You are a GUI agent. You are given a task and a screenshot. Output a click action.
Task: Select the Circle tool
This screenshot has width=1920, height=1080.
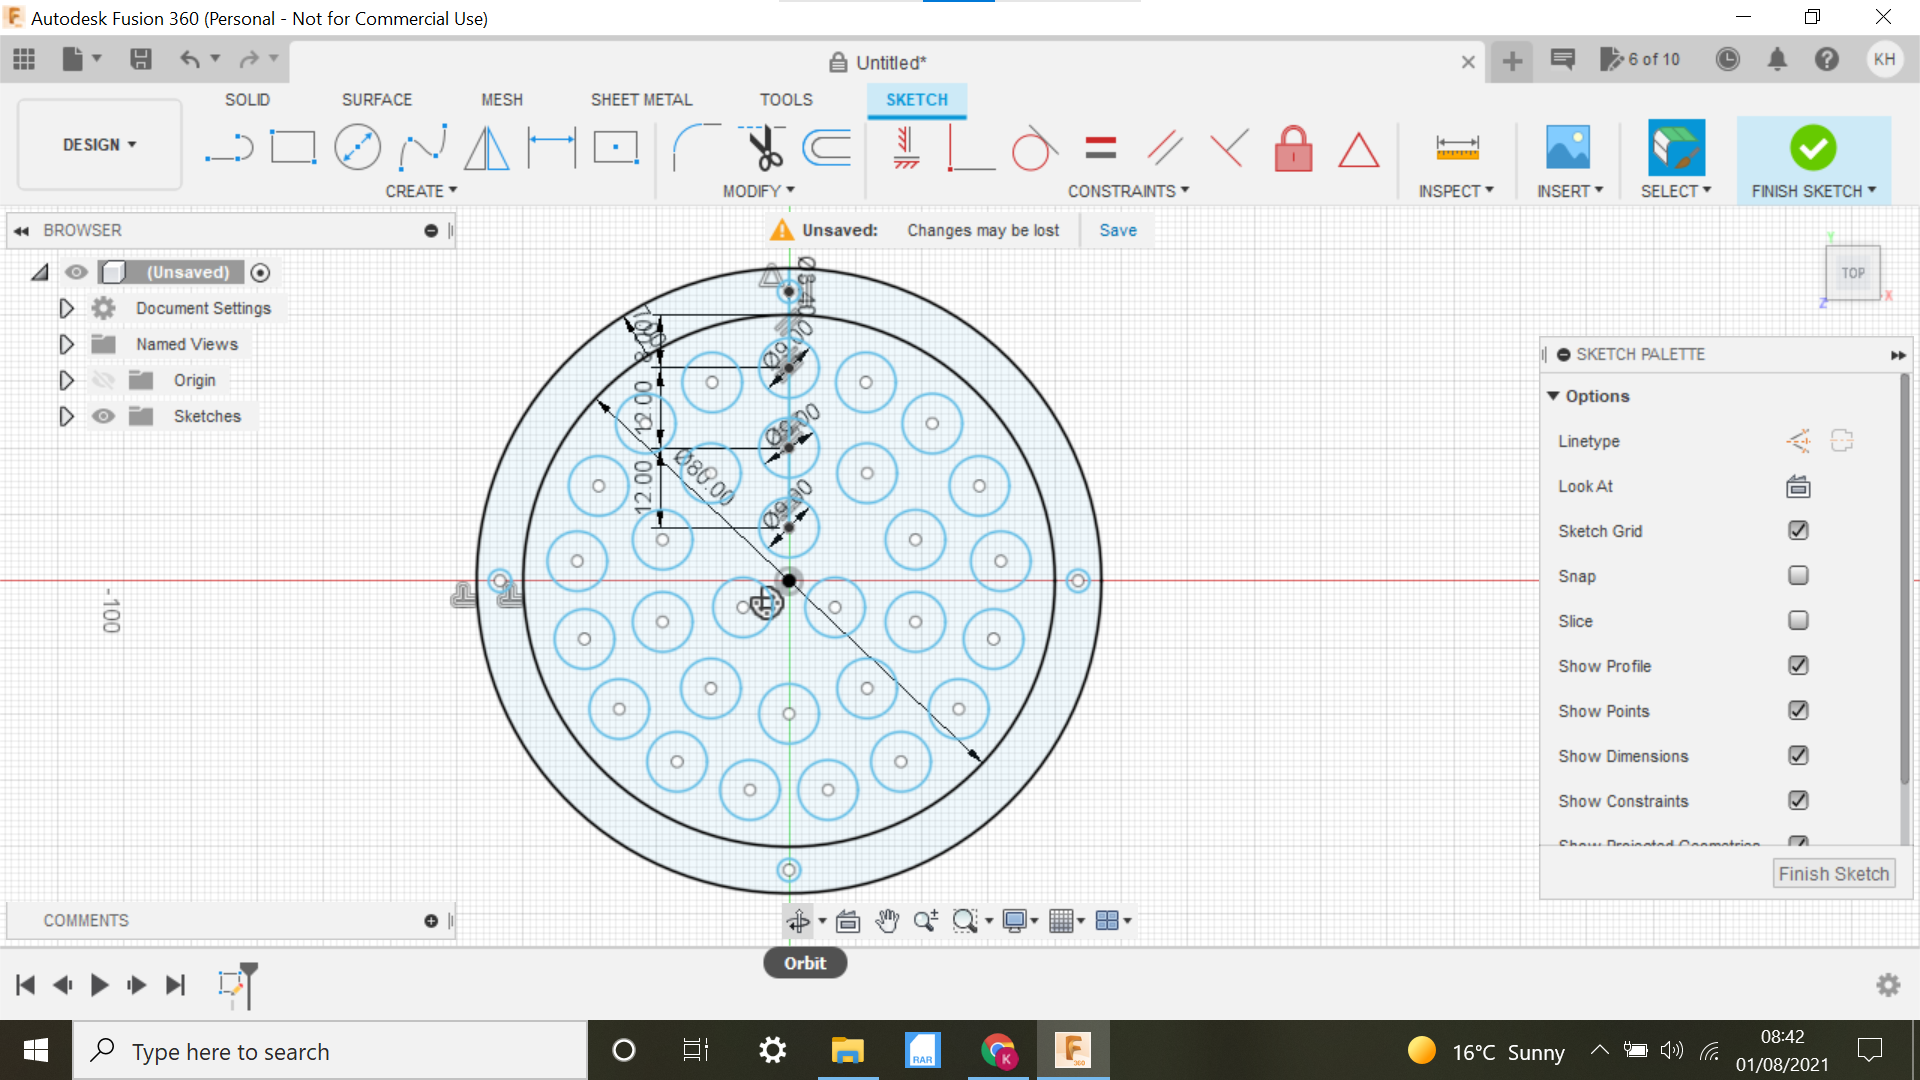point(358,147)
